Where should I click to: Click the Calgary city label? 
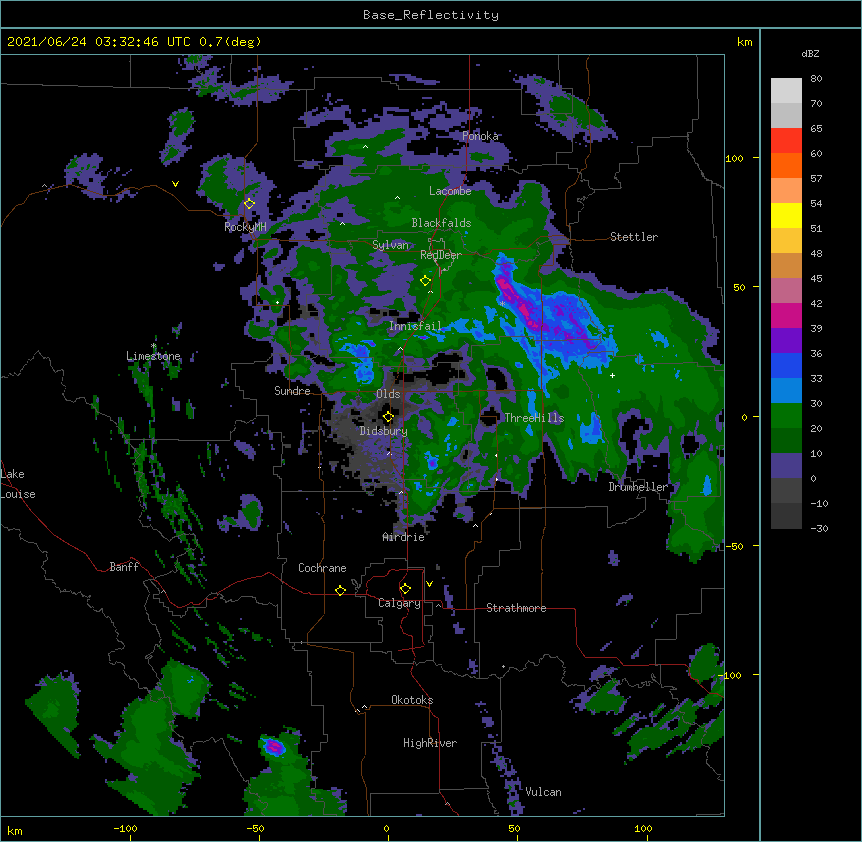pos(399,603)
